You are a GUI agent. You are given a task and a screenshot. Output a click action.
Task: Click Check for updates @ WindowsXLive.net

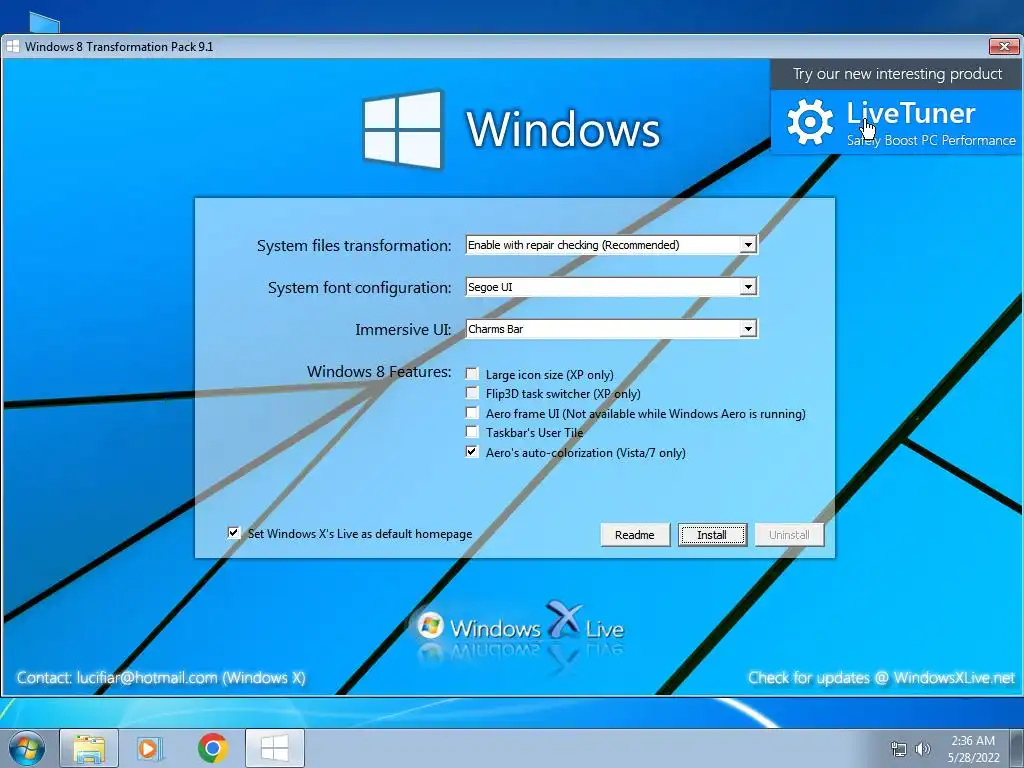pos(882,678)
